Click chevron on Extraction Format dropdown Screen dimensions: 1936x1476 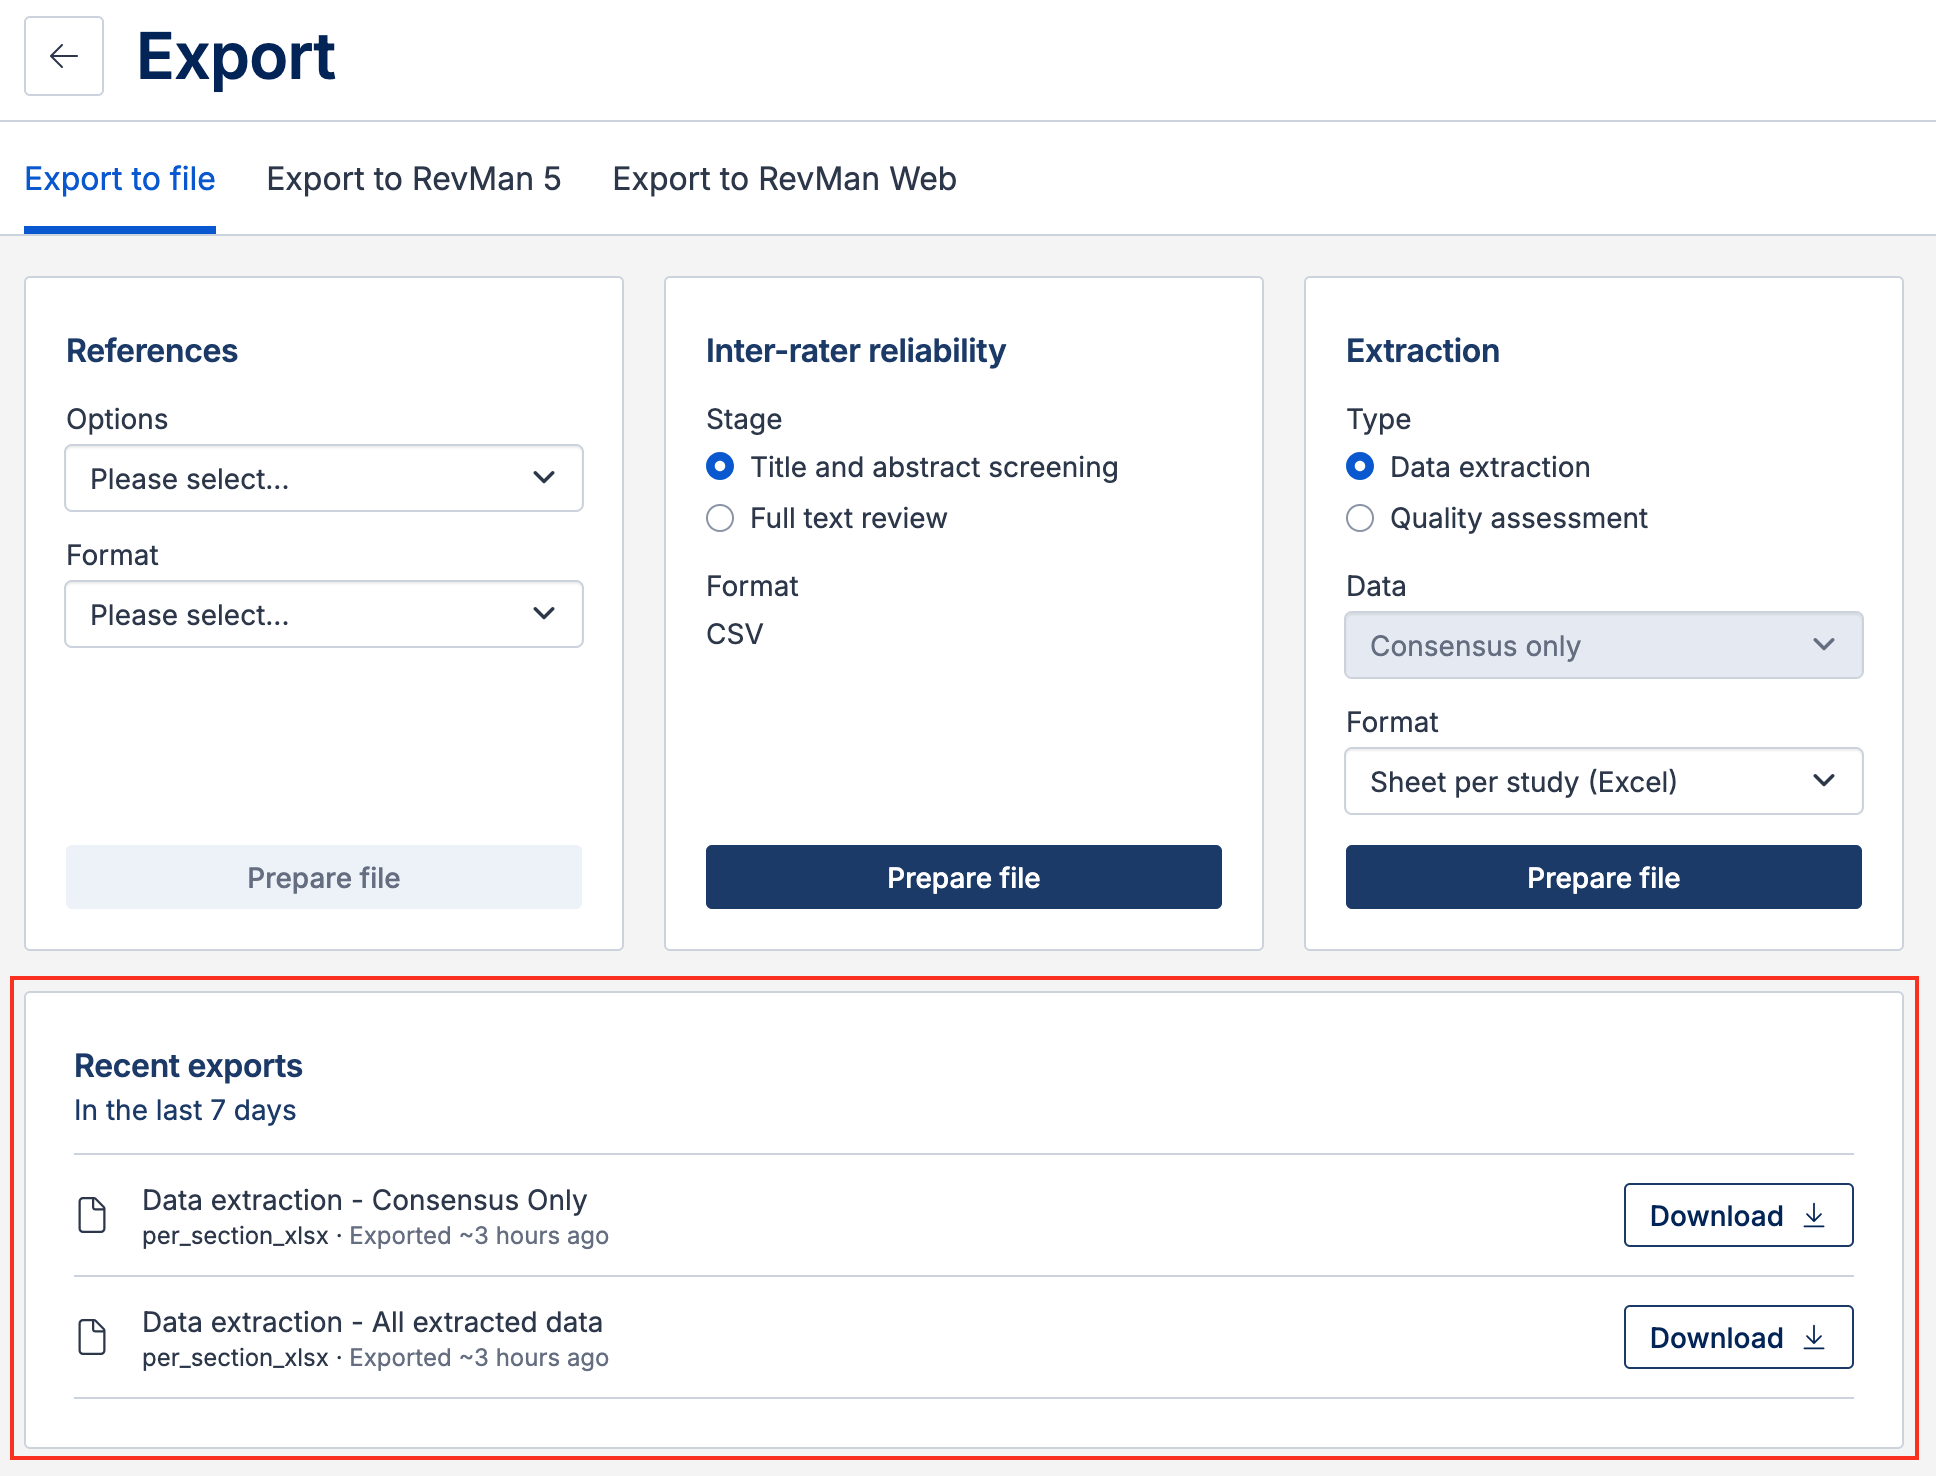click(x=1823, y=780)
